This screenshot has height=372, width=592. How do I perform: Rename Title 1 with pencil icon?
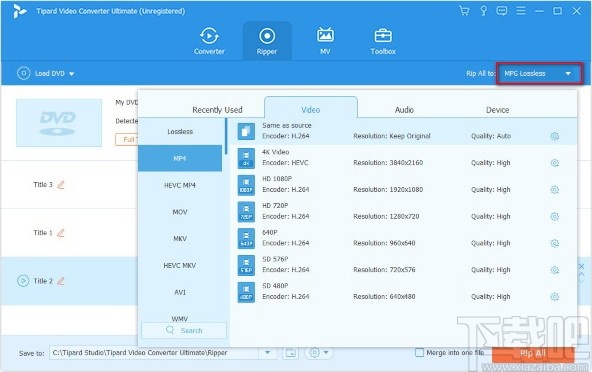coord(60,233)
